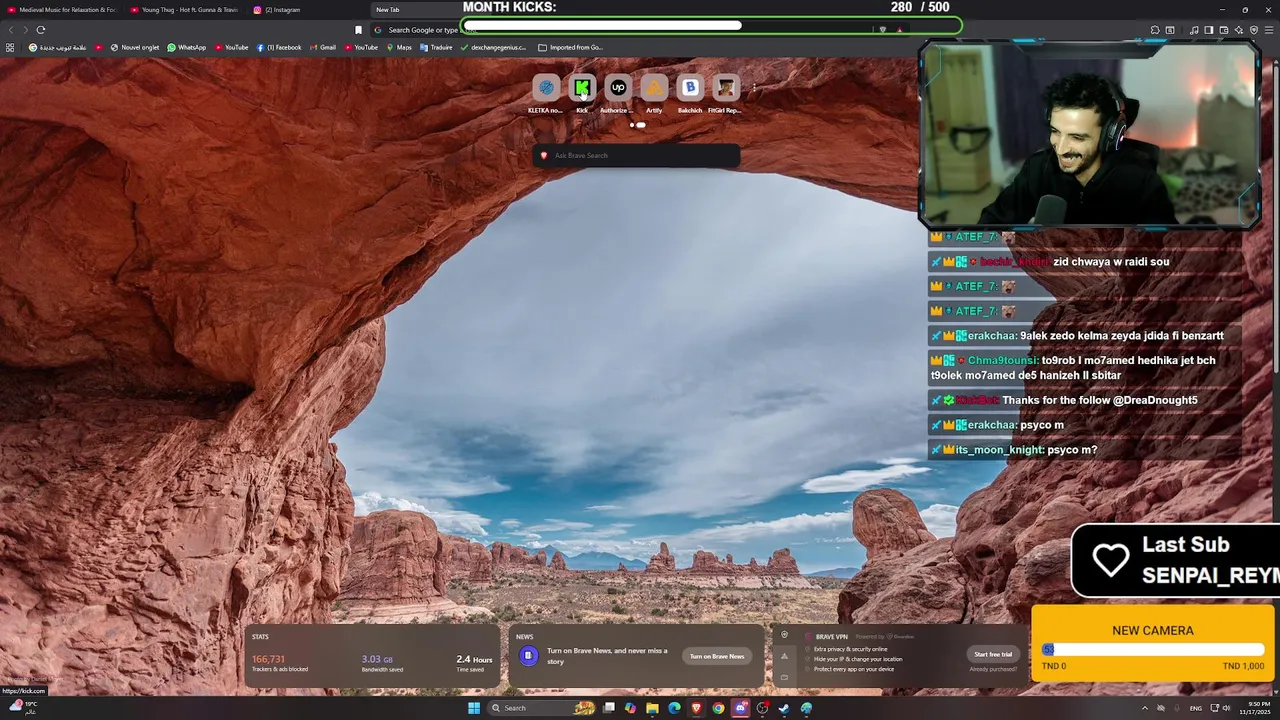
Task: Open the Brave VPN toolbar icon
Action: point(1254,30)
